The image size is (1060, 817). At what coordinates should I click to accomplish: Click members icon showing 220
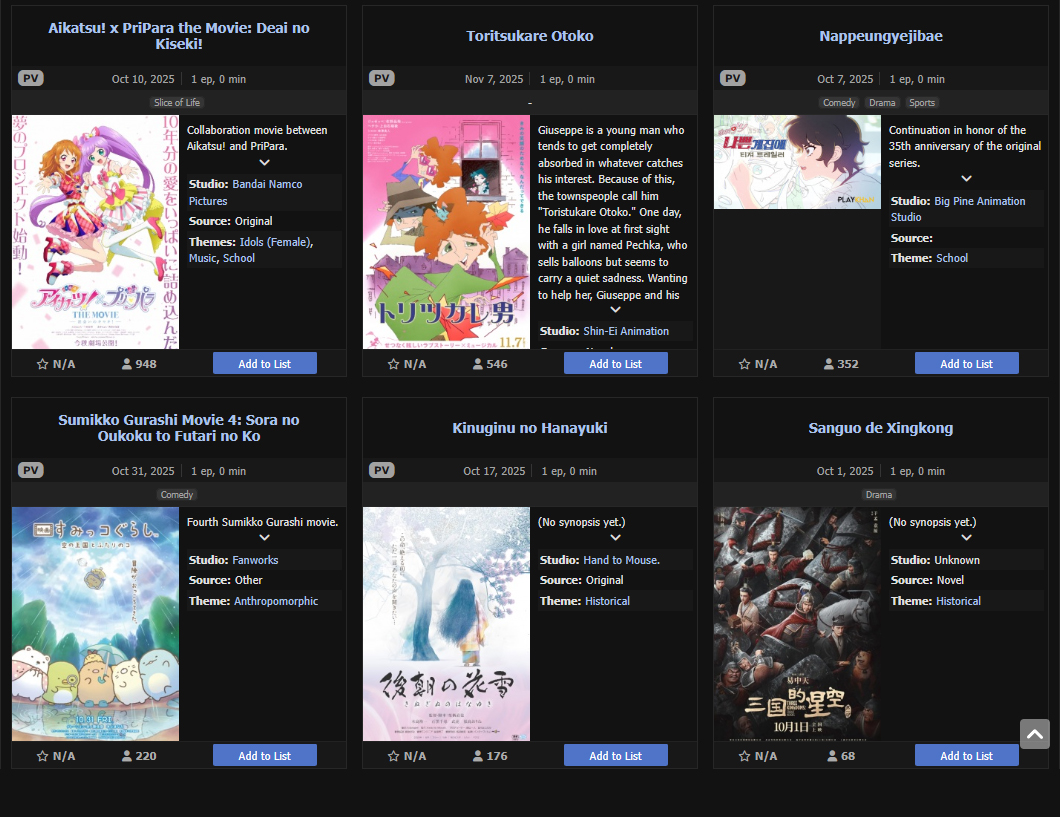point(126,756)
